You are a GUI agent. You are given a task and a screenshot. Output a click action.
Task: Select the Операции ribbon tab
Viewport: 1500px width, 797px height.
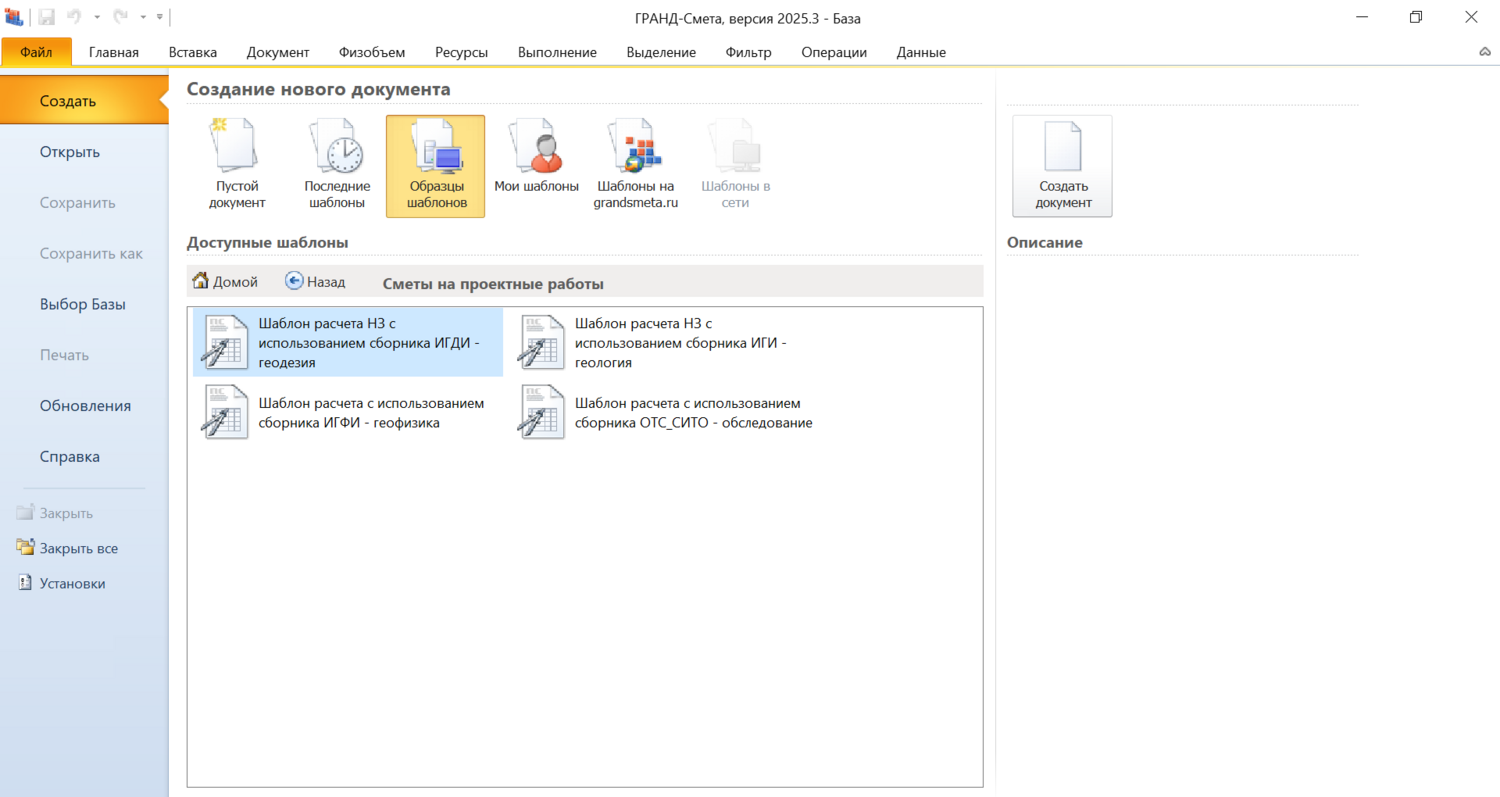[834, 52]
